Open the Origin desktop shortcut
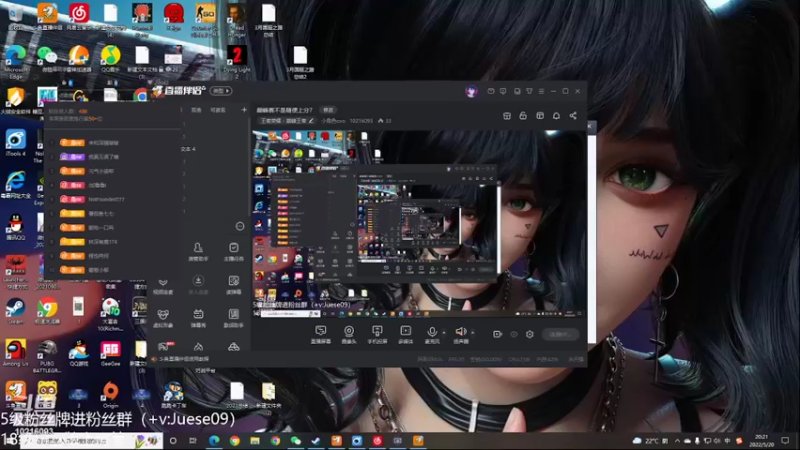The height and width of the screenshot is (450, 800). pyautogui.click(x=110, y=394)
